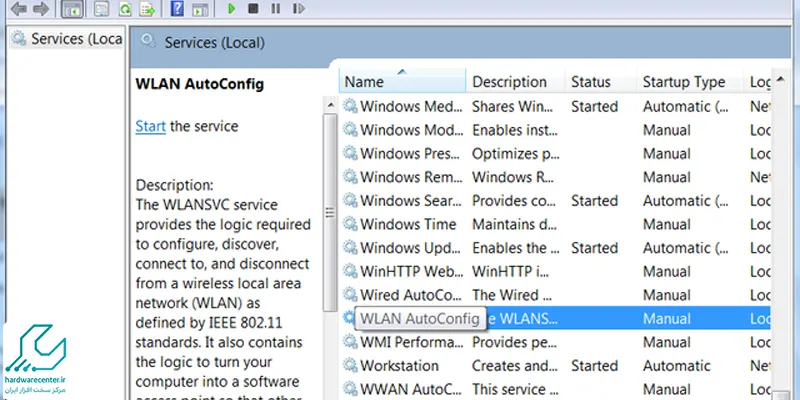This screenshot has width=800, height=400.
Task: Open Help via blue question mark icon
Action: [x=177, y=9]
